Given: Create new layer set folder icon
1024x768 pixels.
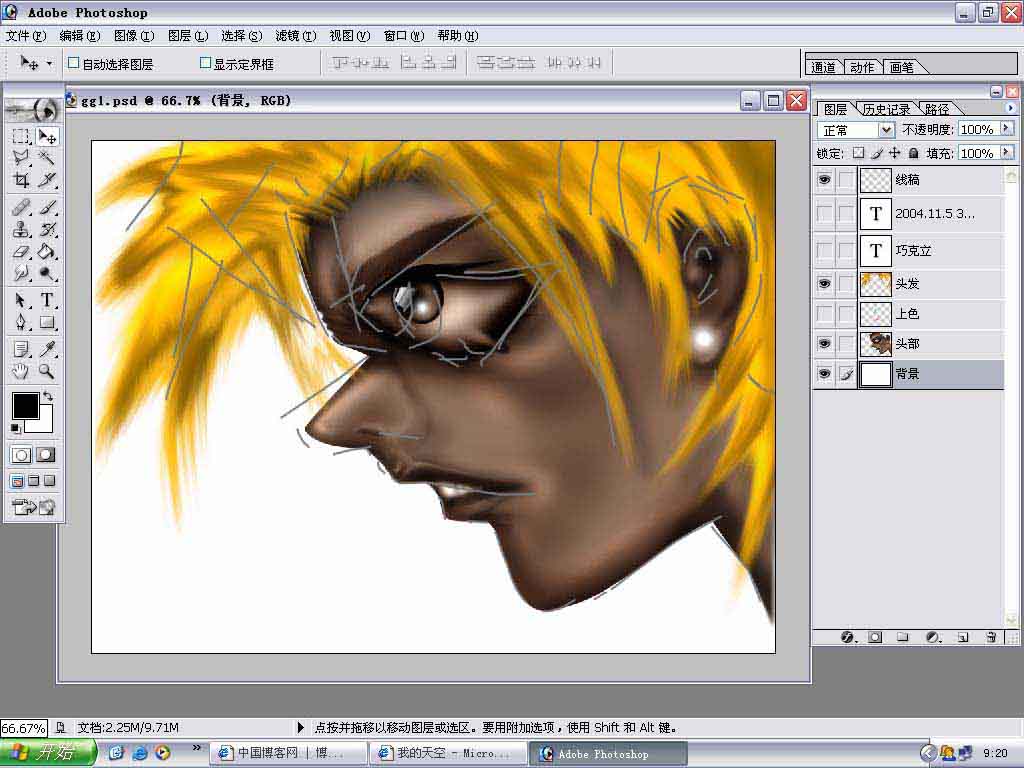Looking at the screenshot, I should (903, 637).
